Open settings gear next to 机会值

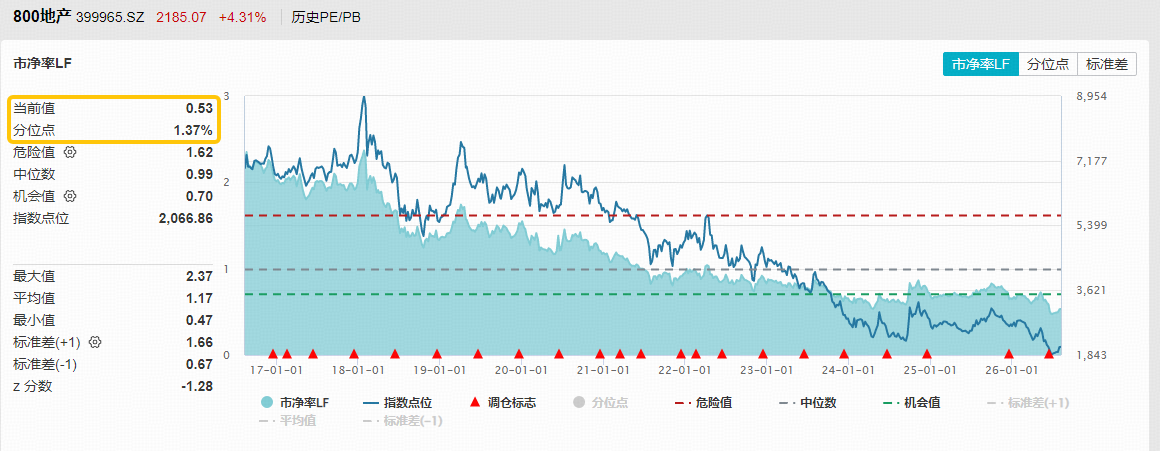click(70, 196)
